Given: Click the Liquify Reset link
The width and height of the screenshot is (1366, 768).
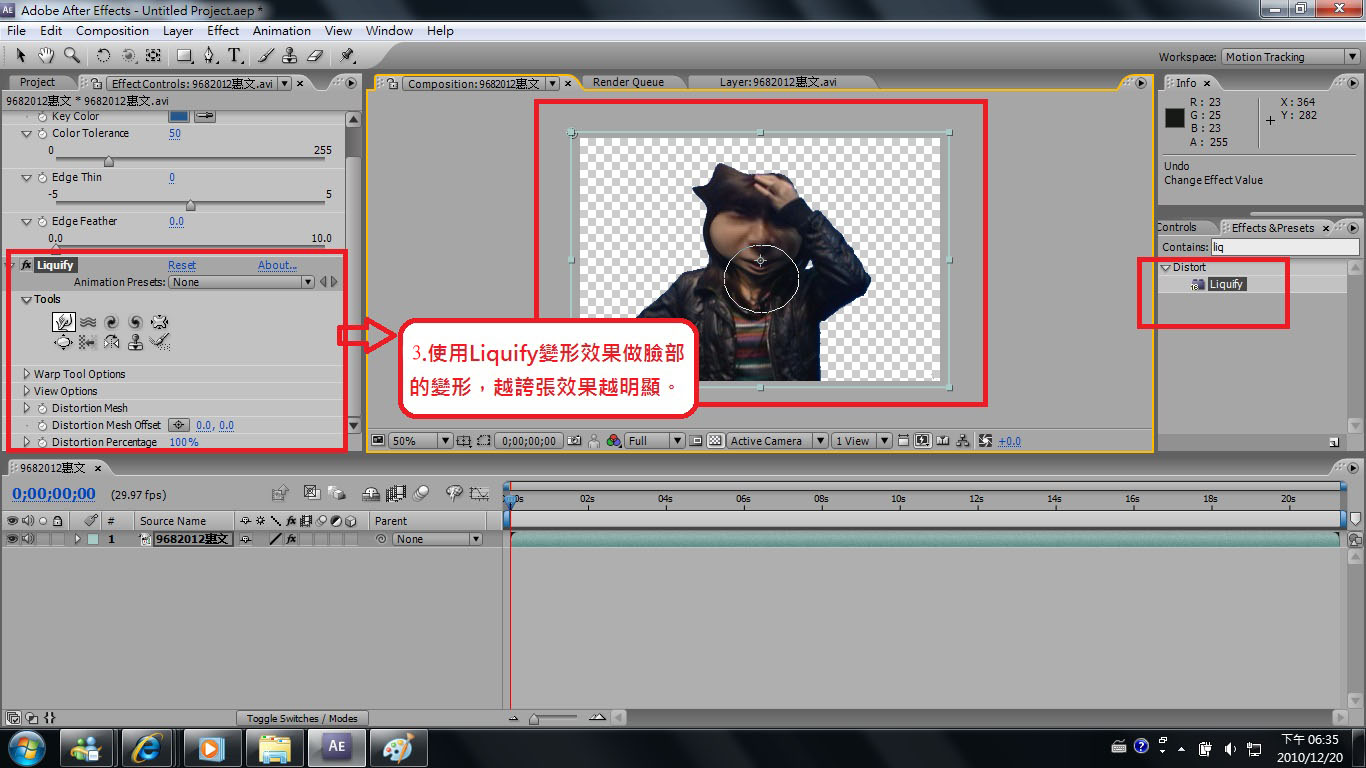Looking at the screenshot, I should coord(182,265).
